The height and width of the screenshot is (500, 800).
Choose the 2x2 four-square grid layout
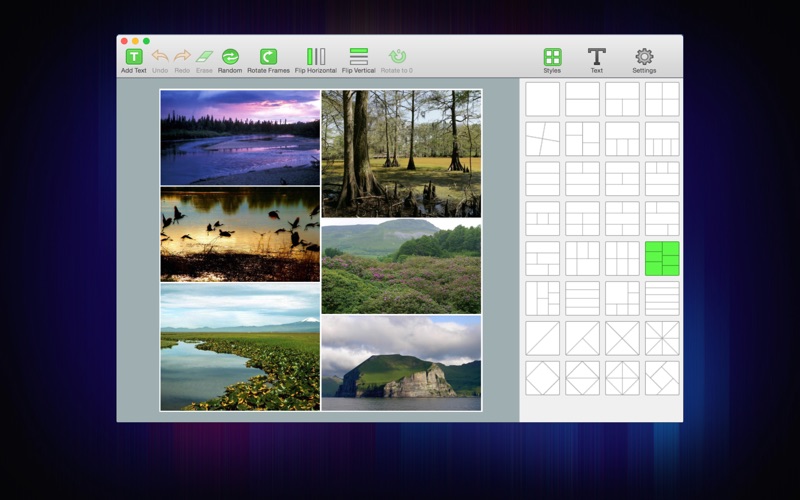[x=662, y=99]
